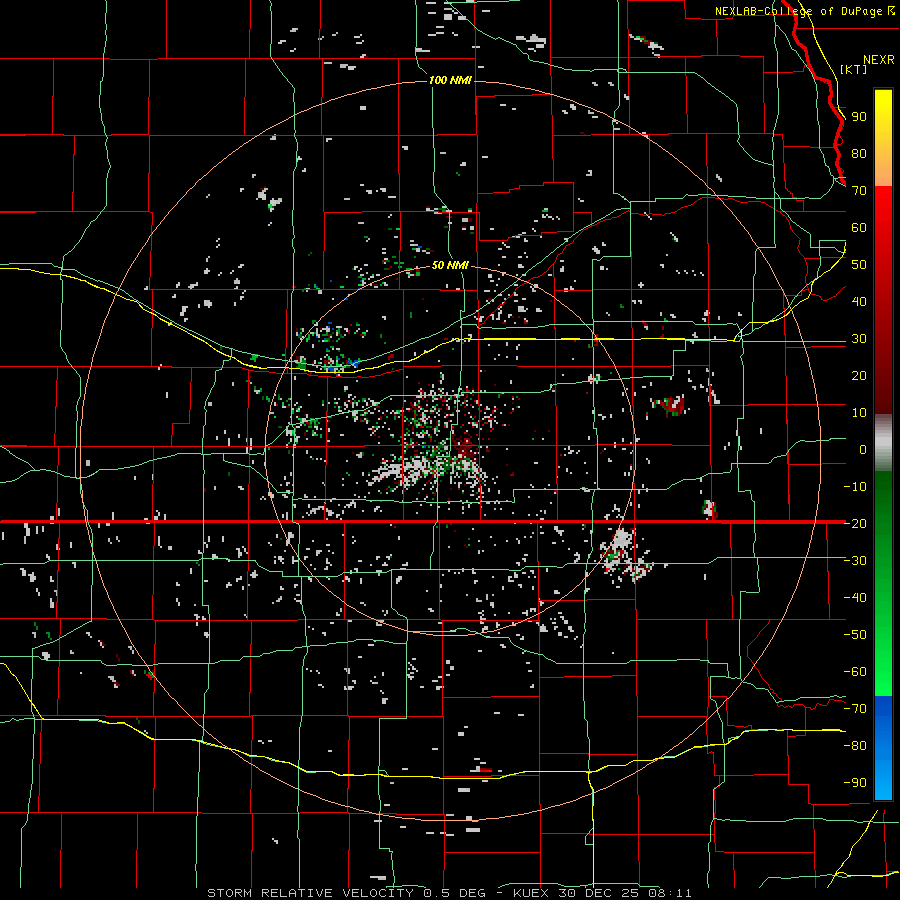Click the "100 NMI" range ring label
Viewport: 900px width, 900px height.
450,80
